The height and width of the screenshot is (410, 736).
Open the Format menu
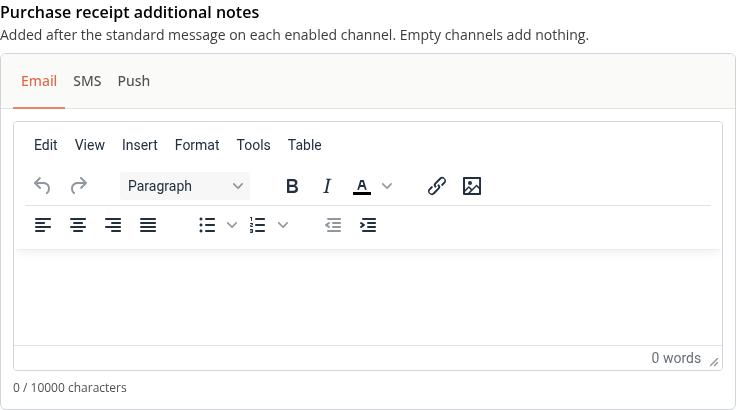pos(197,145)
